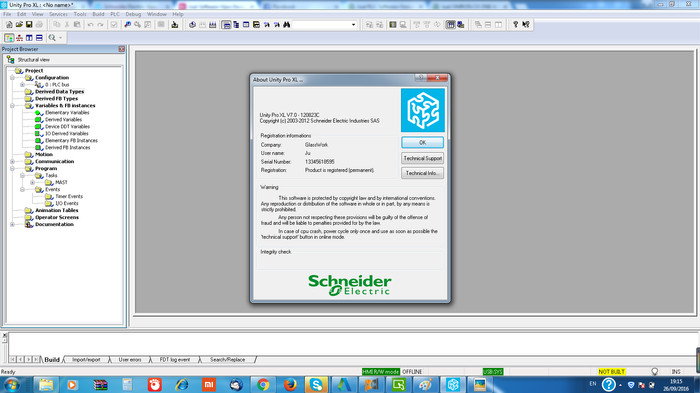Select Derived Data Types in project tree
This screenshot has width=700, height=393.
59,92
